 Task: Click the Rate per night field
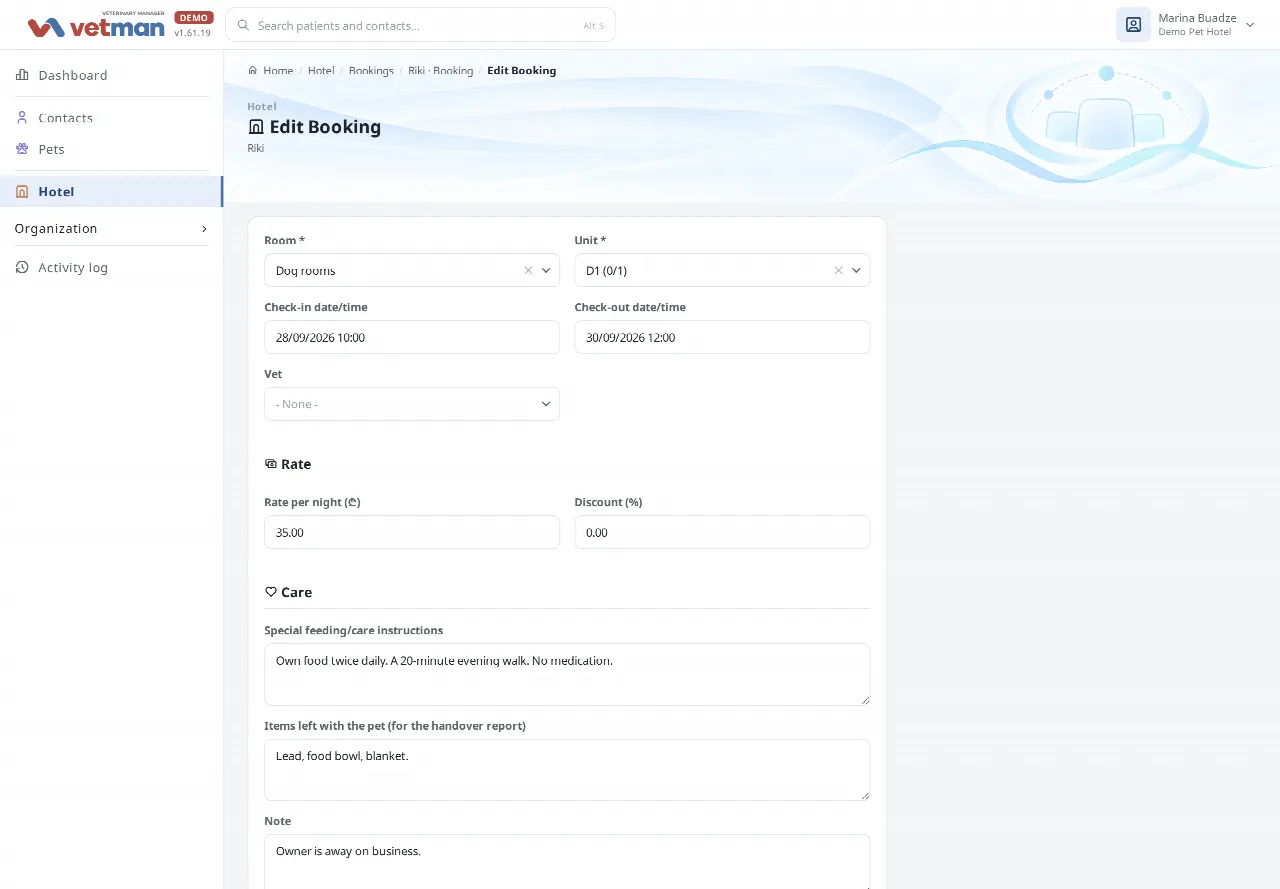(412, 532)
